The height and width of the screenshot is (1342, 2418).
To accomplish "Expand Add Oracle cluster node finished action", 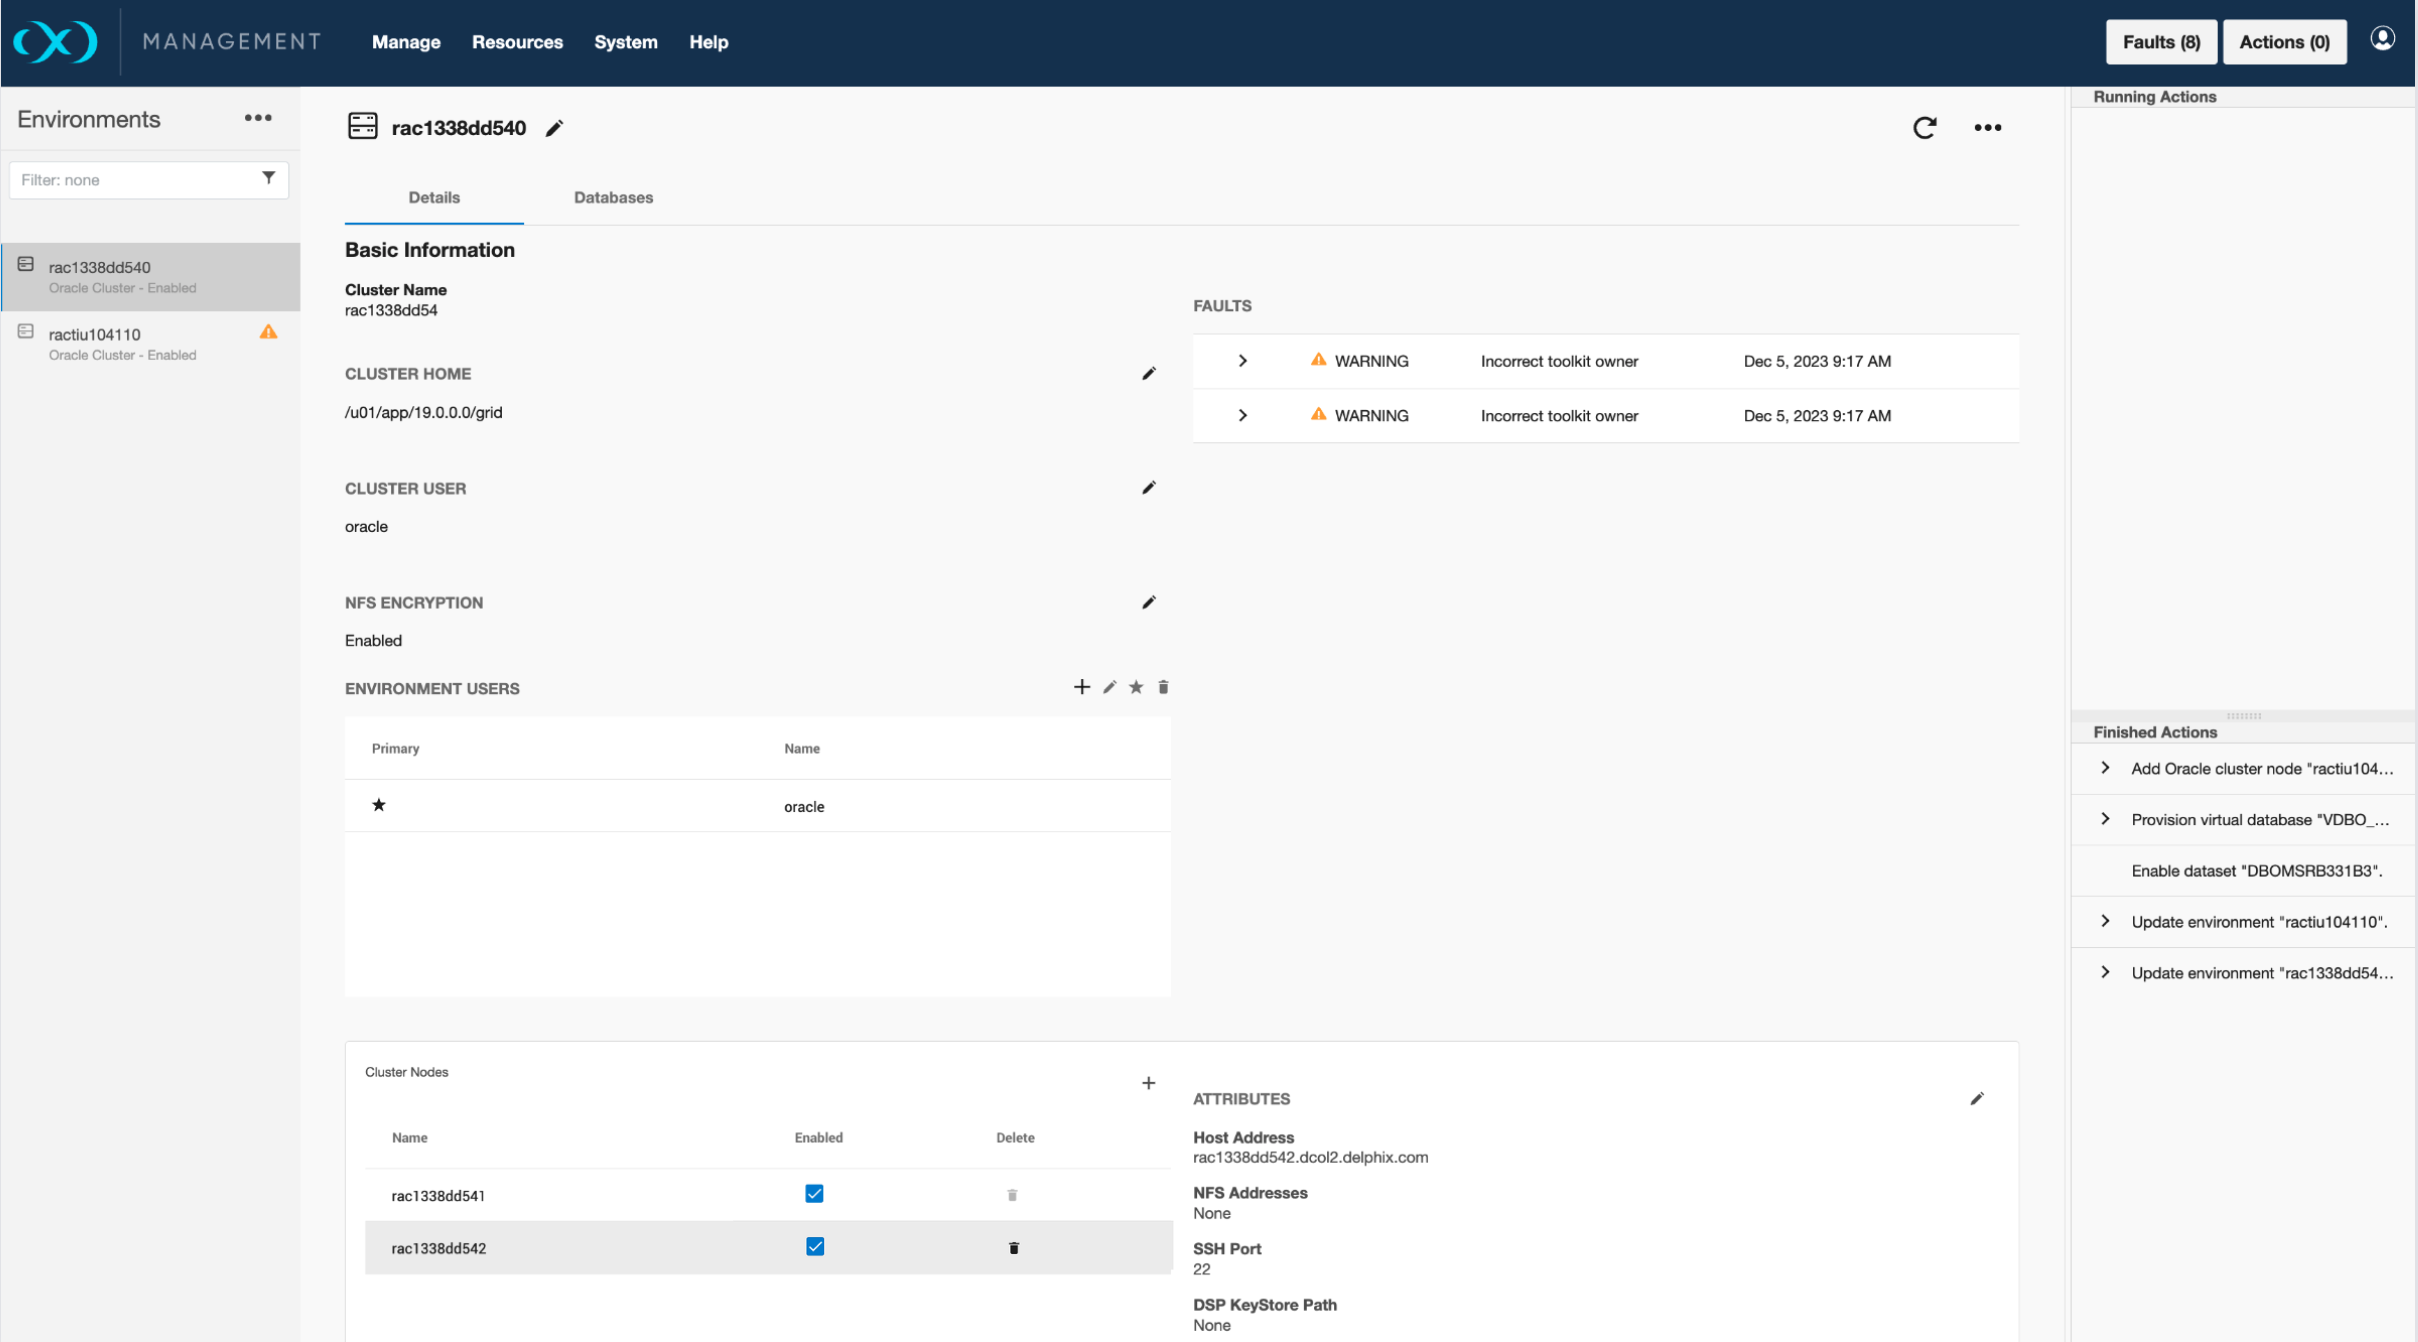I will (x=2105, y=768).
